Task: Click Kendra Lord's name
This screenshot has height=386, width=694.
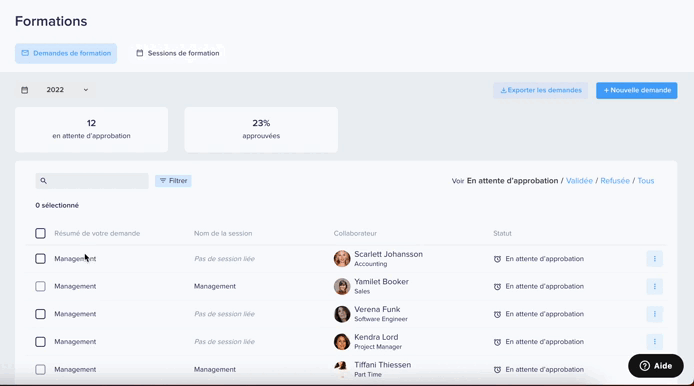Action: click(x=376, y=337)
